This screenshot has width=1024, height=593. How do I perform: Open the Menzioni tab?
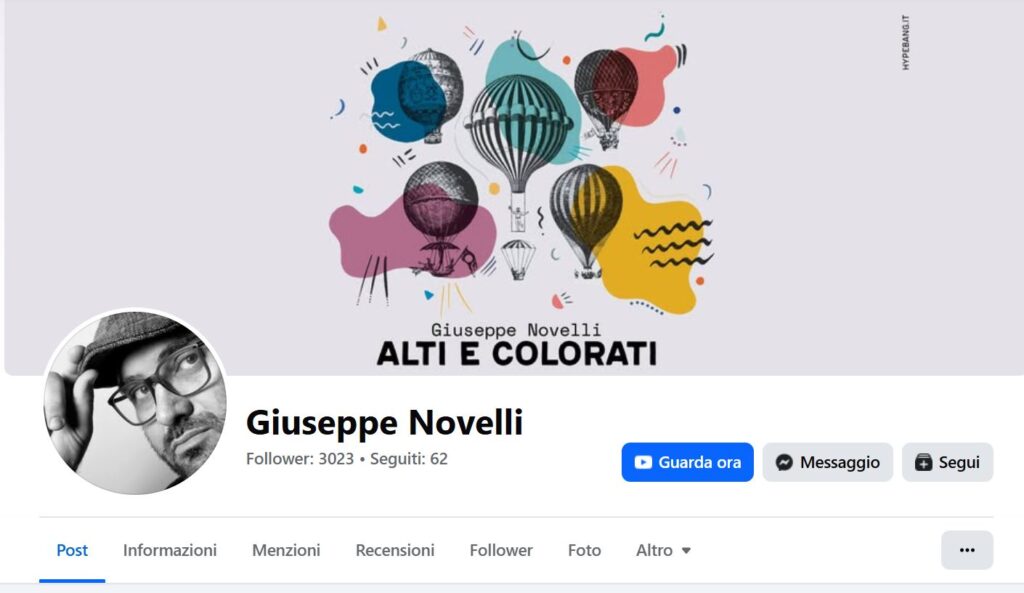pos(286,551)
